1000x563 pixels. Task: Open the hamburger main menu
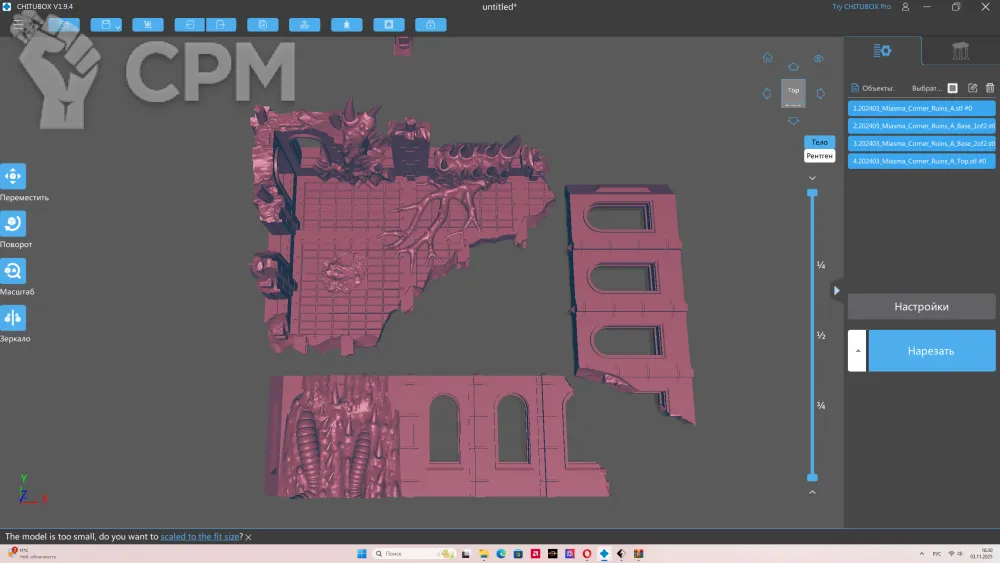click(17, 24)
